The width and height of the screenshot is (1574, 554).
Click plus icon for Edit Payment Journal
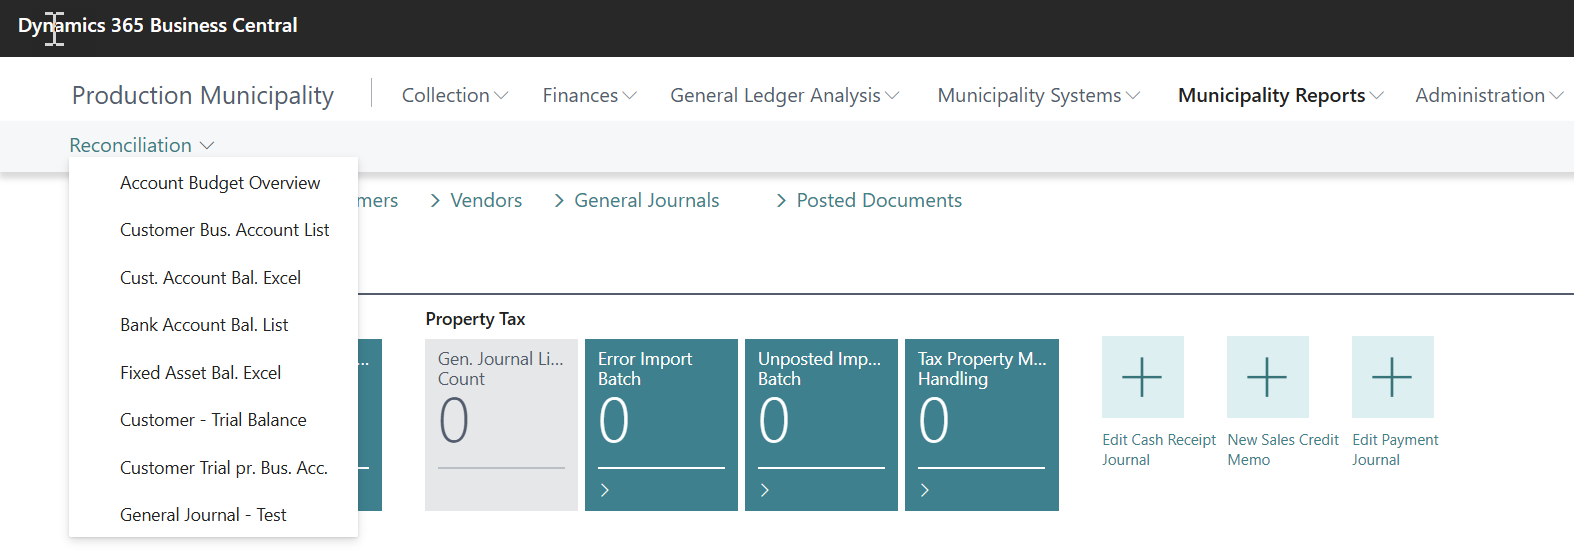click(x=1392, y=377)
